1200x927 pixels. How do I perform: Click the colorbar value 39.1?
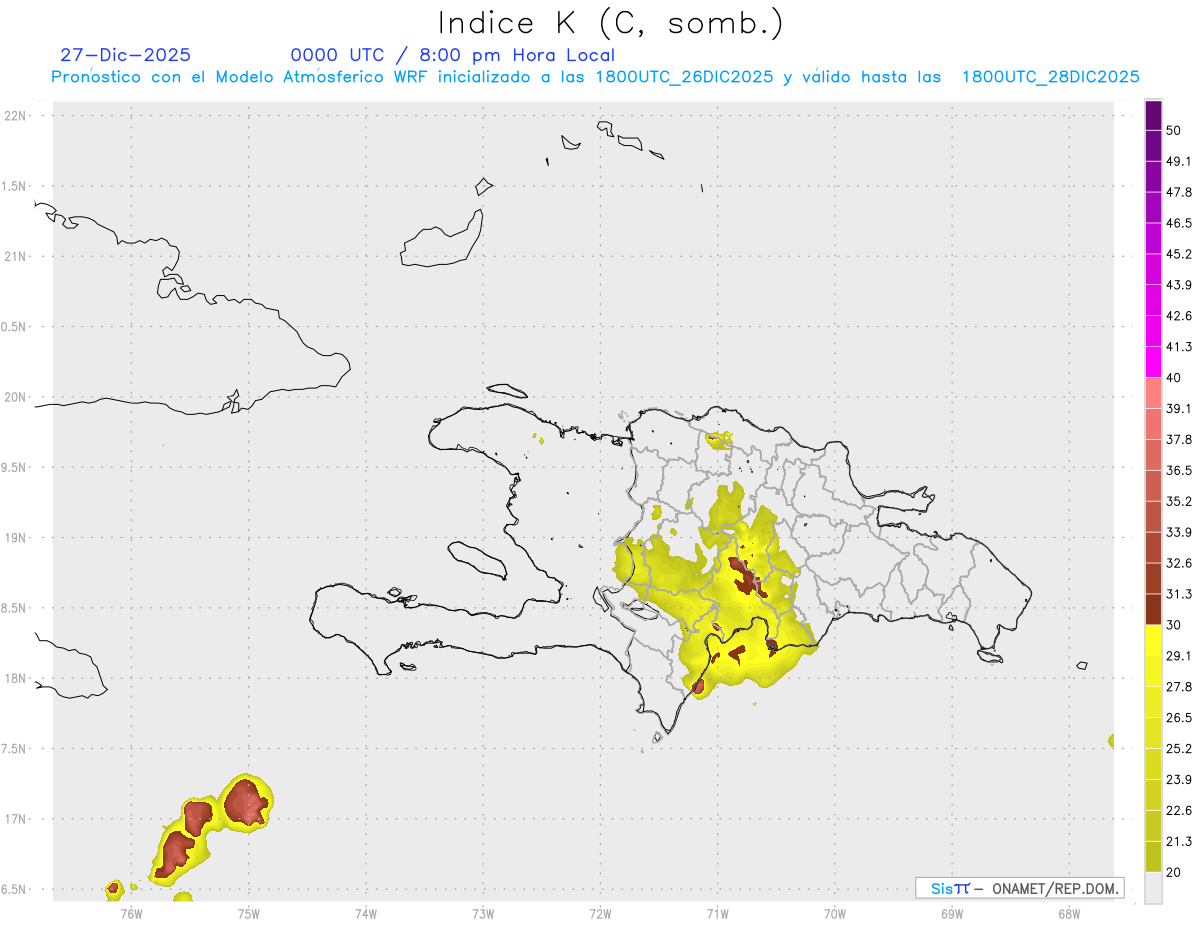[1179, 408]
